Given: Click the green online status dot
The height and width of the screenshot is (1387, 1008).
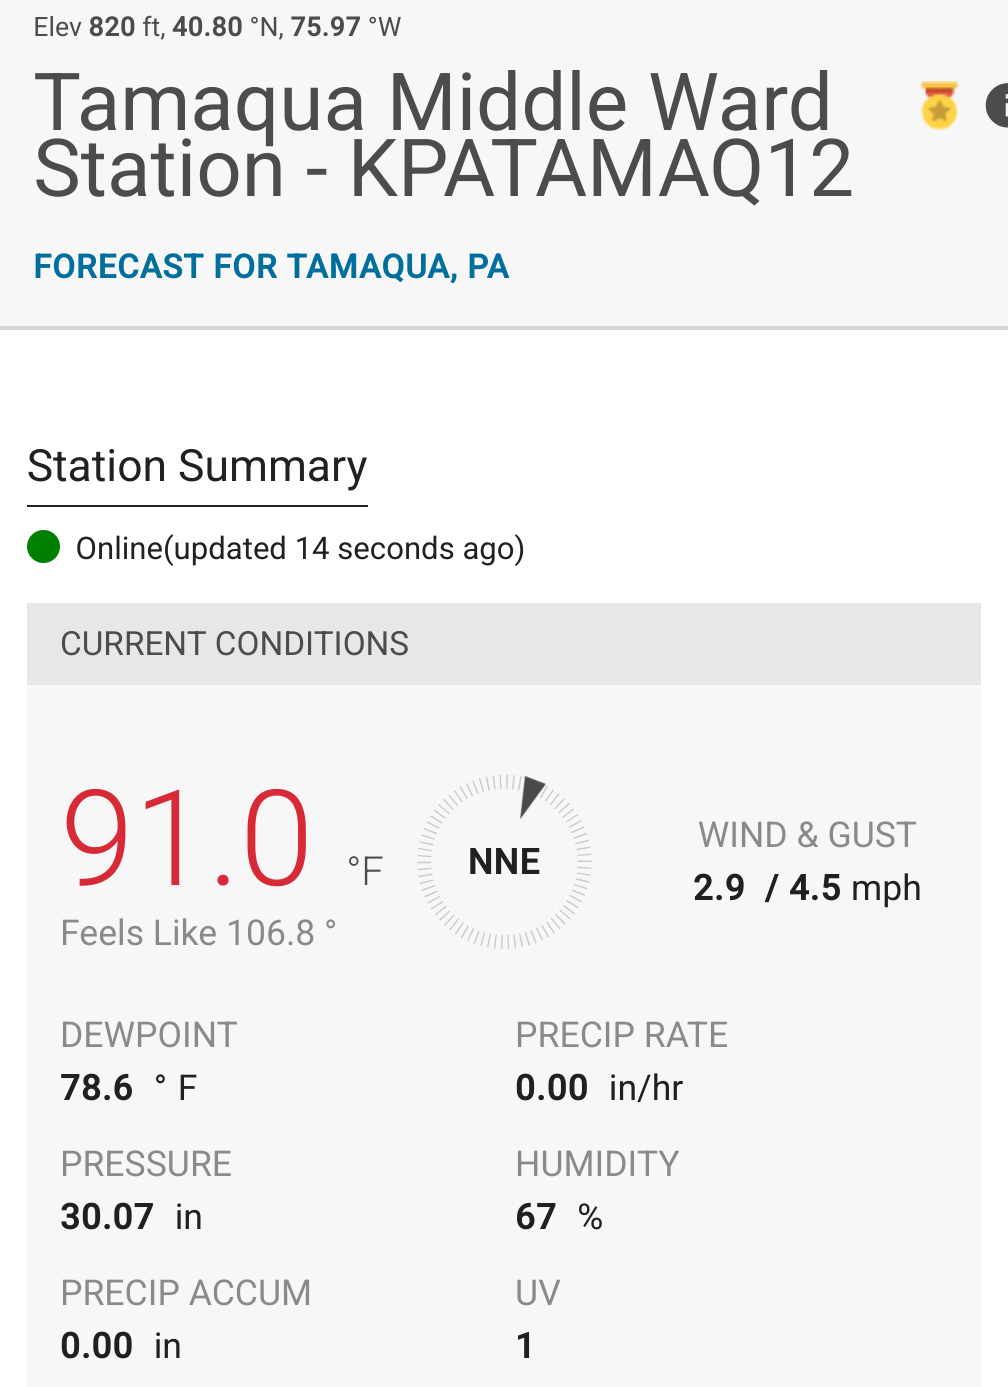Looking at the screenshot, I should pyautogui.click(x=44, y=547).
